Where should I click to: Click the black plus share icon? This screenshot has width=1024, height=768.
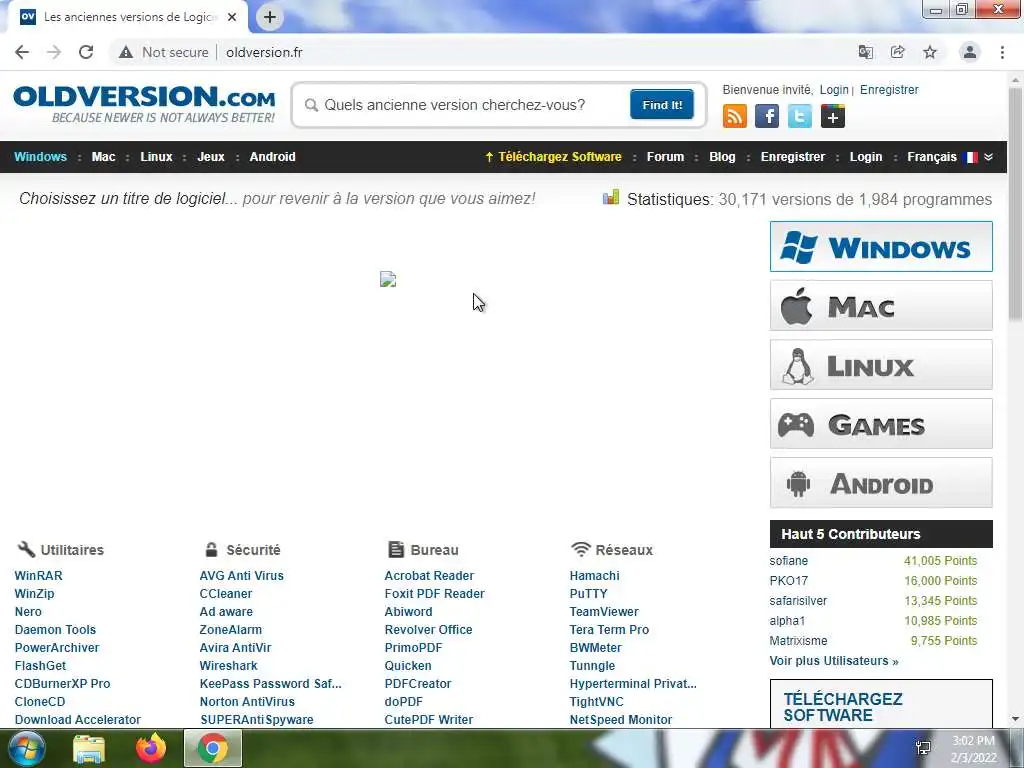[833, 117]
